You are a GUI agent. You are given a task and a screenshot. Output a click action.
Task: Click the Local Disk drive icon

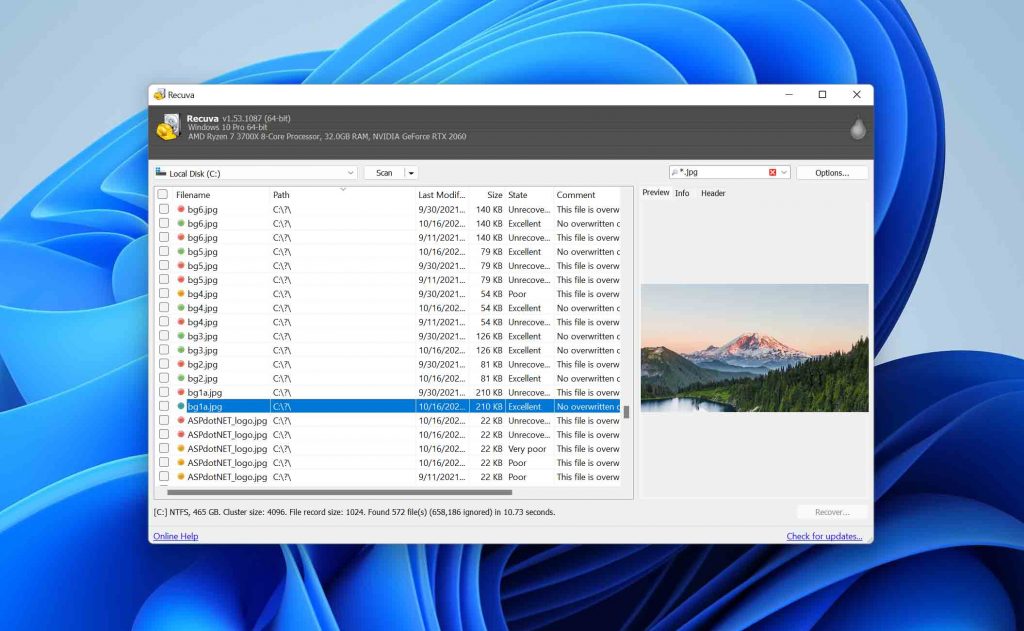(160, 172)
